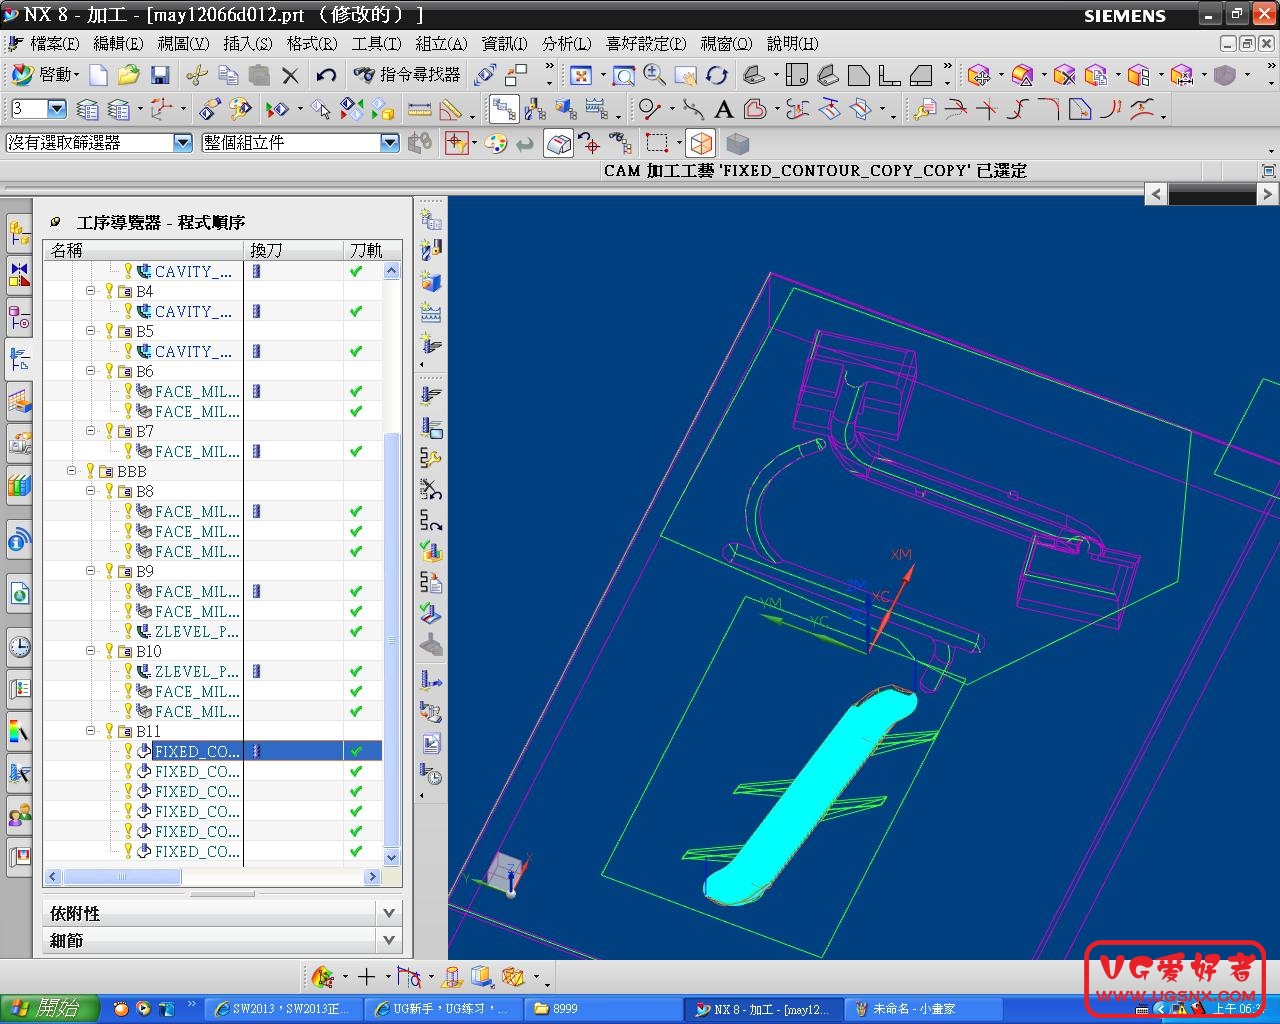Open the dropdown showing value 3
Image resolution: width=1280 pixels, height=1024 pixels.
click(56, 109)
